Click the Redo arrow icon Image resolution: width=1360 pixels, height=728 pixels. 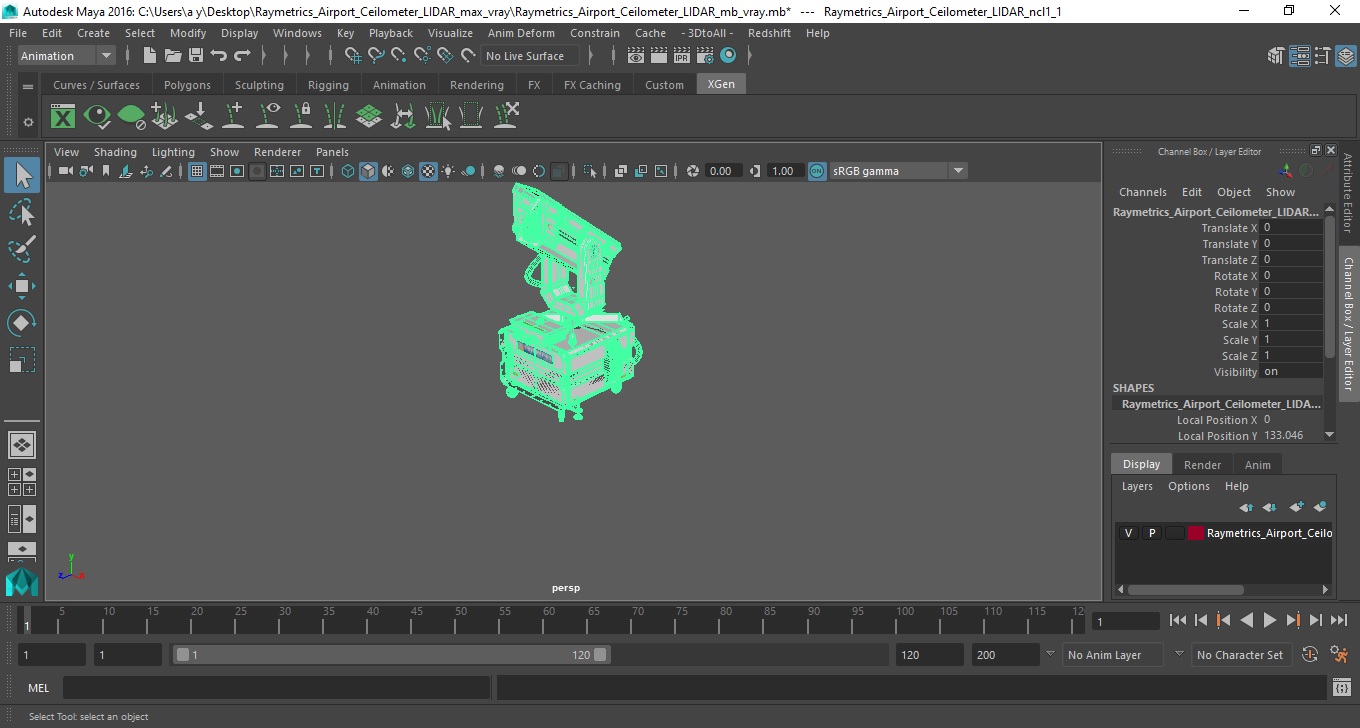[x=242, y=56]
